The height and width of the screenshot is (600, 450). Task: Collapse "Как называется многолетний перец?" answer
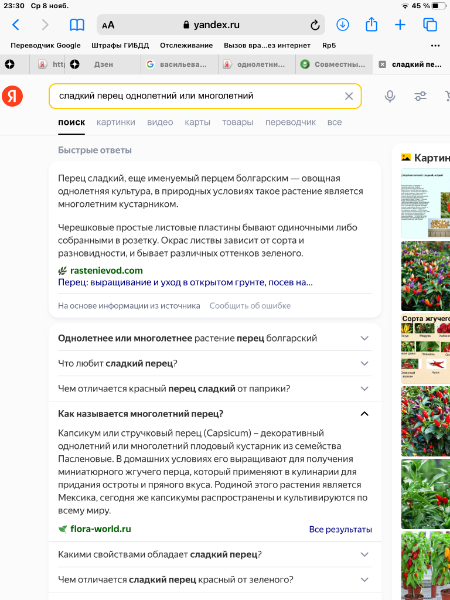coord(215,414)
